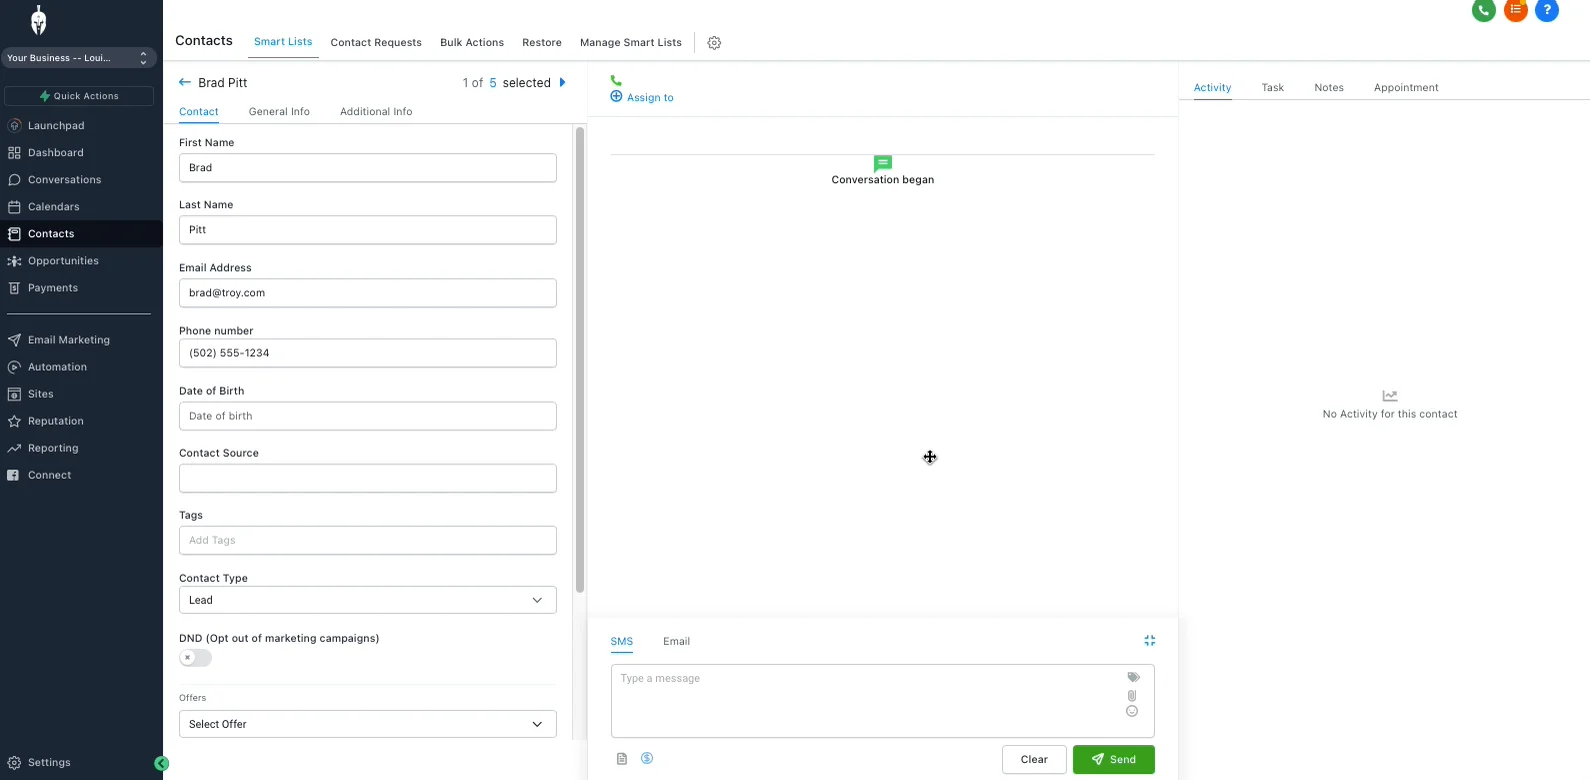The image size is (1590, 780).
Task: Insert tag icon in message box
Action: click(1133, 677)
